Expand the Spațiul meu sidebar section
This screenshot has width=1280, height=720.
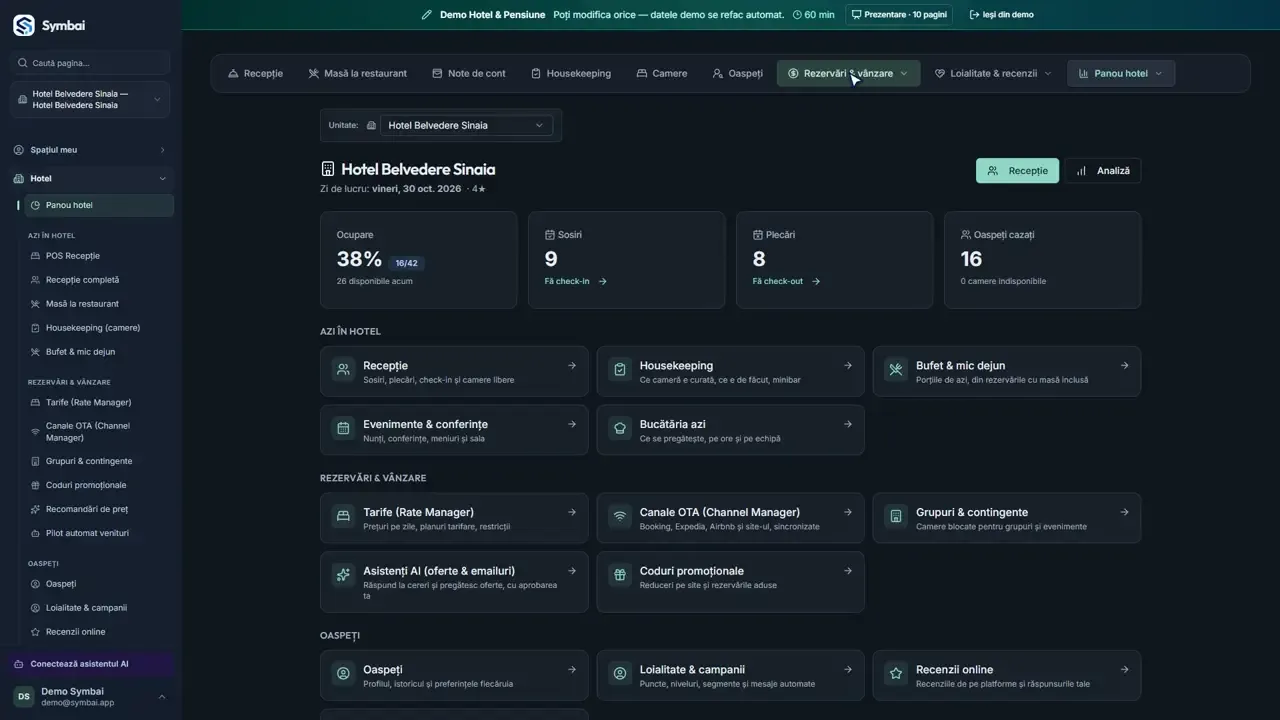[x=90, y=150]
